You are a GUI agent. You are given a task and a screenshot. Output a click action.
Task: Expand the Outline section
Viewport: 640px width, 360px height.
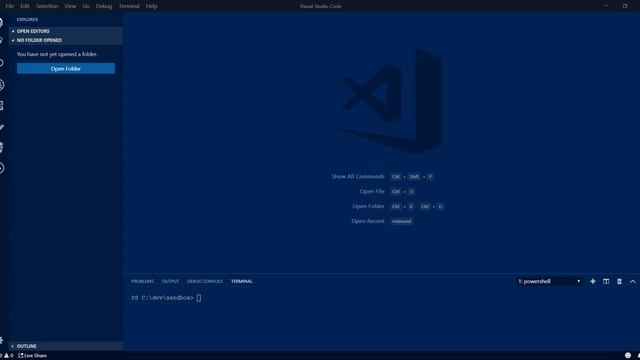(x=66, y=346)
